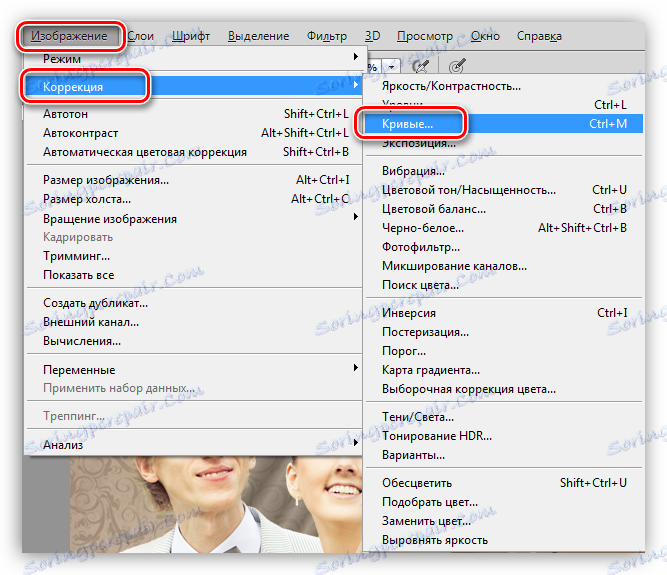Open Кривые adjustment
Screen dimensions: 667x575
click(x=504, y=124)
